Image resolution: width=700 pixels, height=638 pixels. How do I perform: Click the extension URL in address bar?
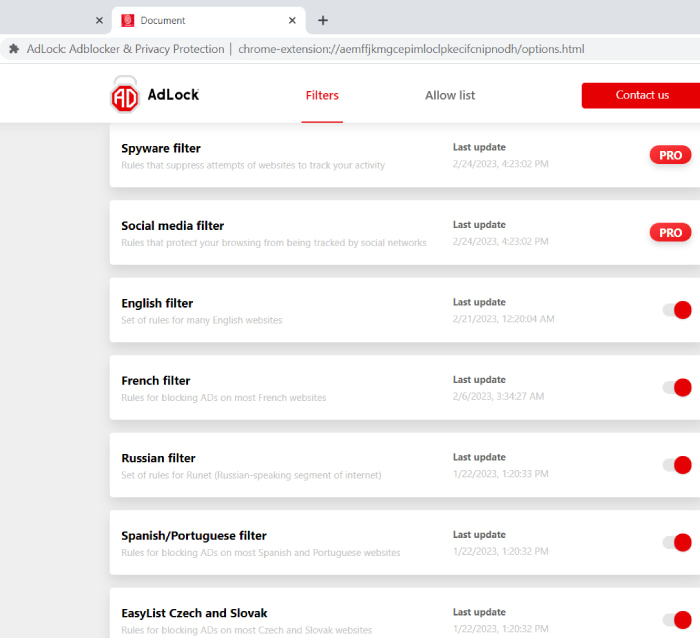tap(411, 49)
